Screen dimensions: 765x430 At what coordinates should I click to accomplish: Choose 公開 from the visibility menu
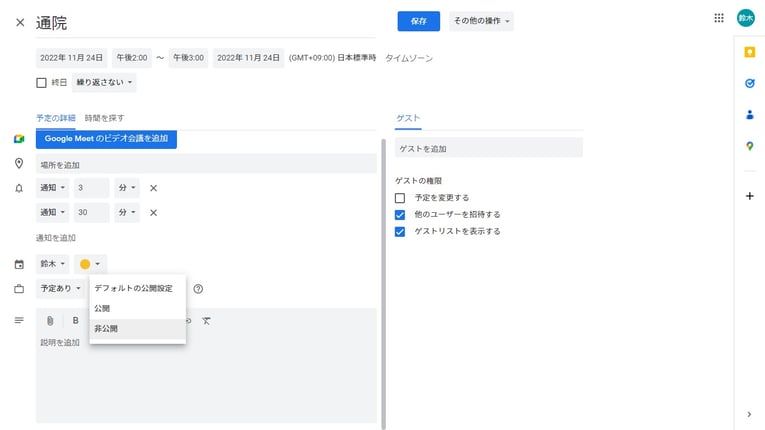(x=138, y=308)
